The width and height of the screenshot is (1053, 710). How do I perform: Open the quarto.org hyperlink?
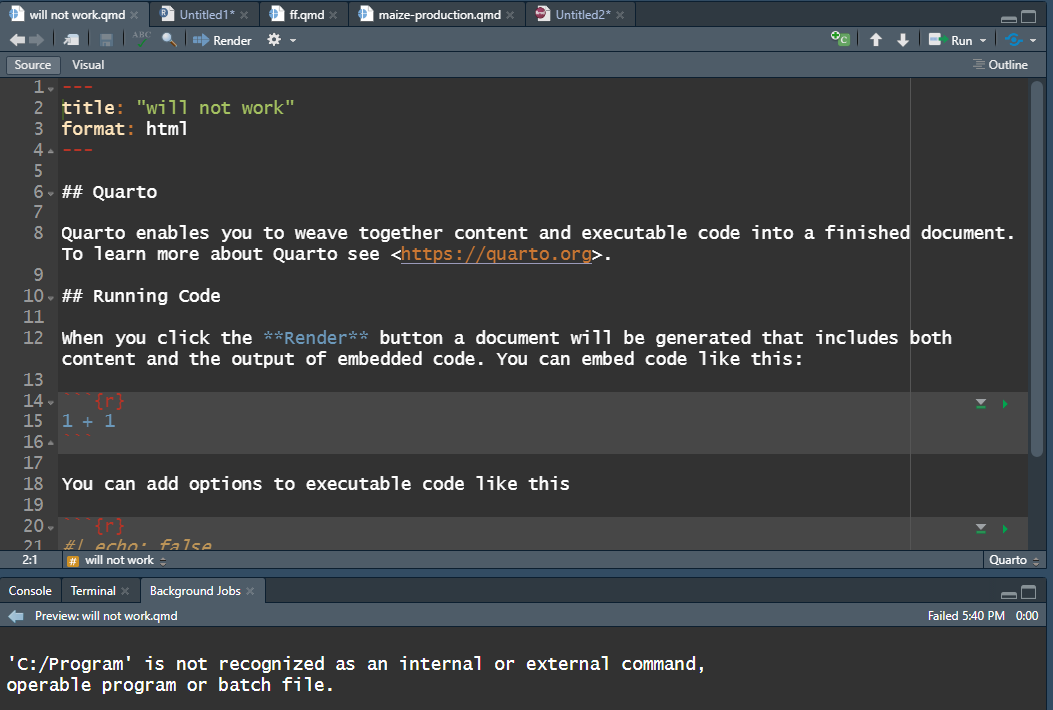pyautogui.click(x=496, y=254)
